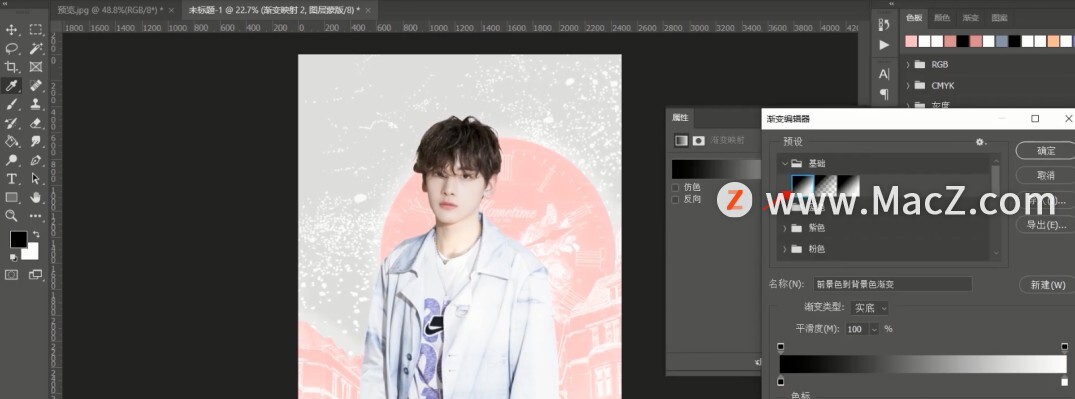Open the Edit Toolbar three-dots menu

pyautogui.click(x=36, y=215)
